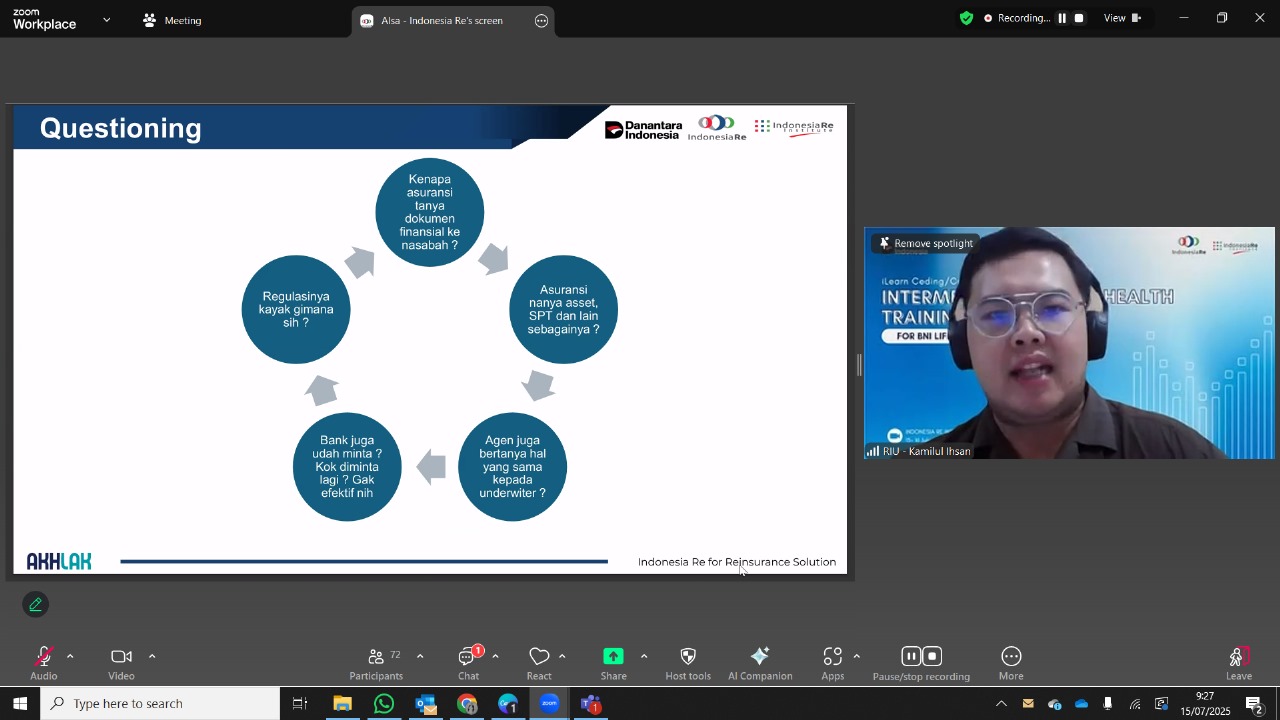Image resolution: width=1280 pixels, height=720 pixels.
Task: Start video with the camera icon
Action: coord(121,657)
